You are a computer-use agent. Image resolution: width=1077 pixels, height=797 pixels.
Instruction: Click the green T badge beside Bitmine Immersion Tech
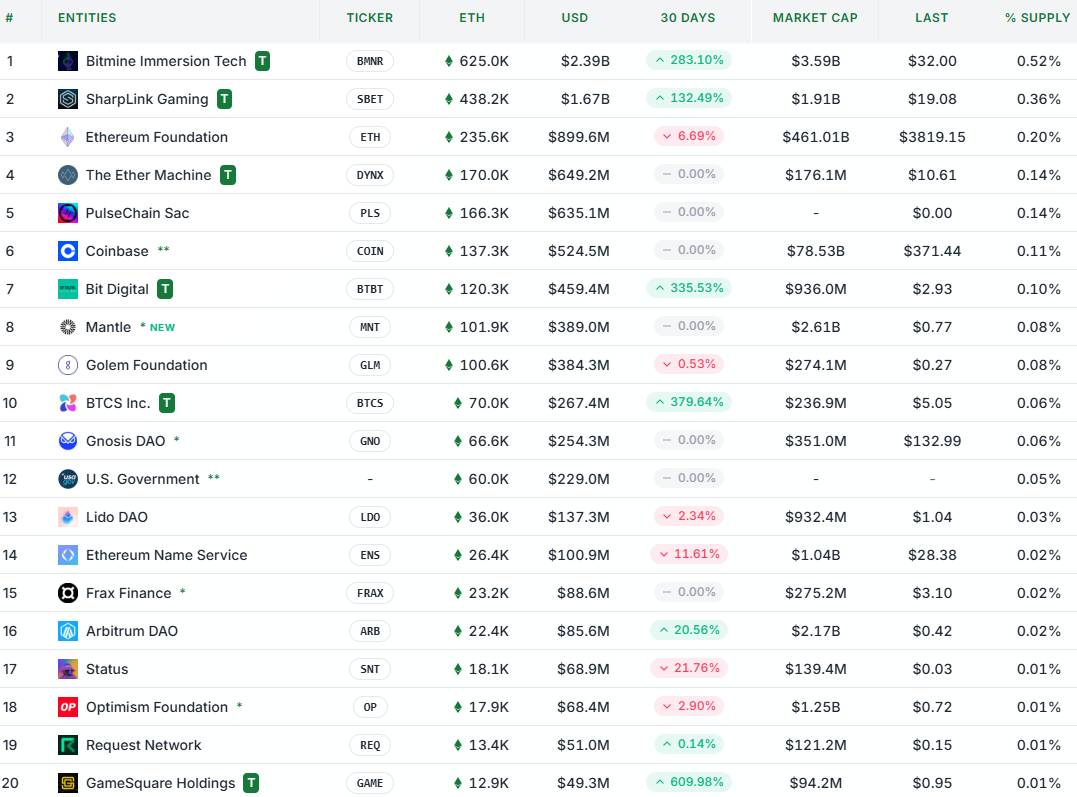[262, 61]
